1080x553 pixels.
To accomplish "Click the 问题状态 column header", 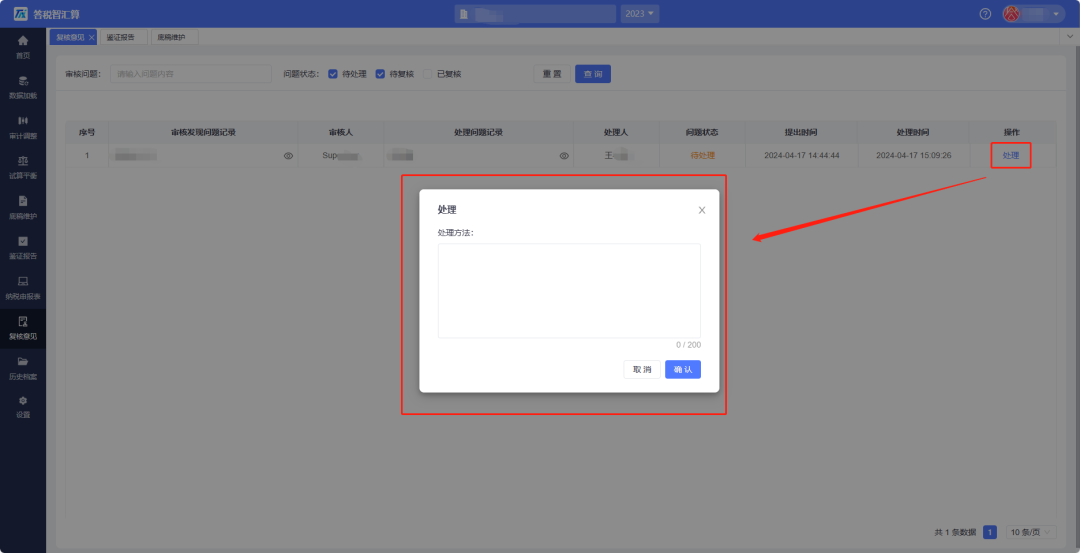I will (703, 132).
